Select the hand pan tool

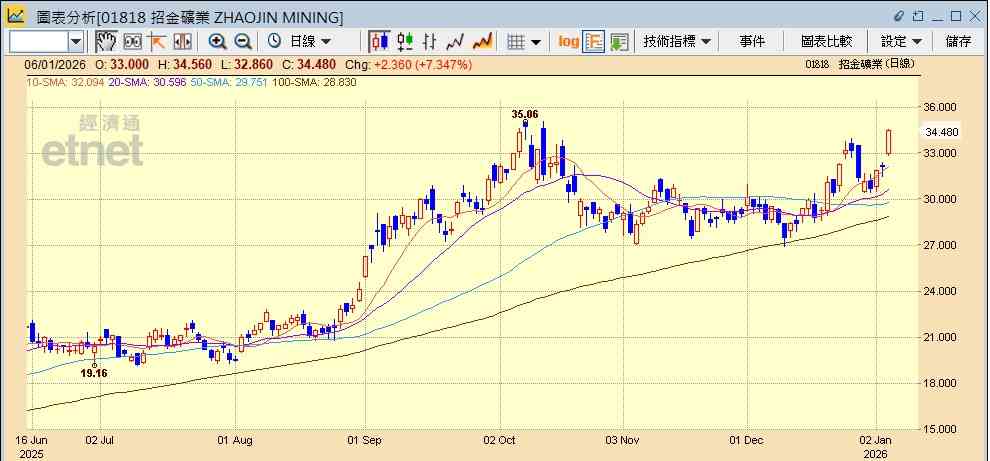tap(106, 42)
